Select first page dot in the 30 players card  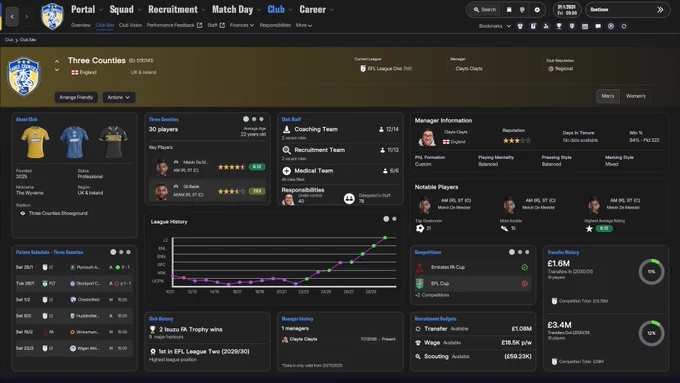pos(246,119)
